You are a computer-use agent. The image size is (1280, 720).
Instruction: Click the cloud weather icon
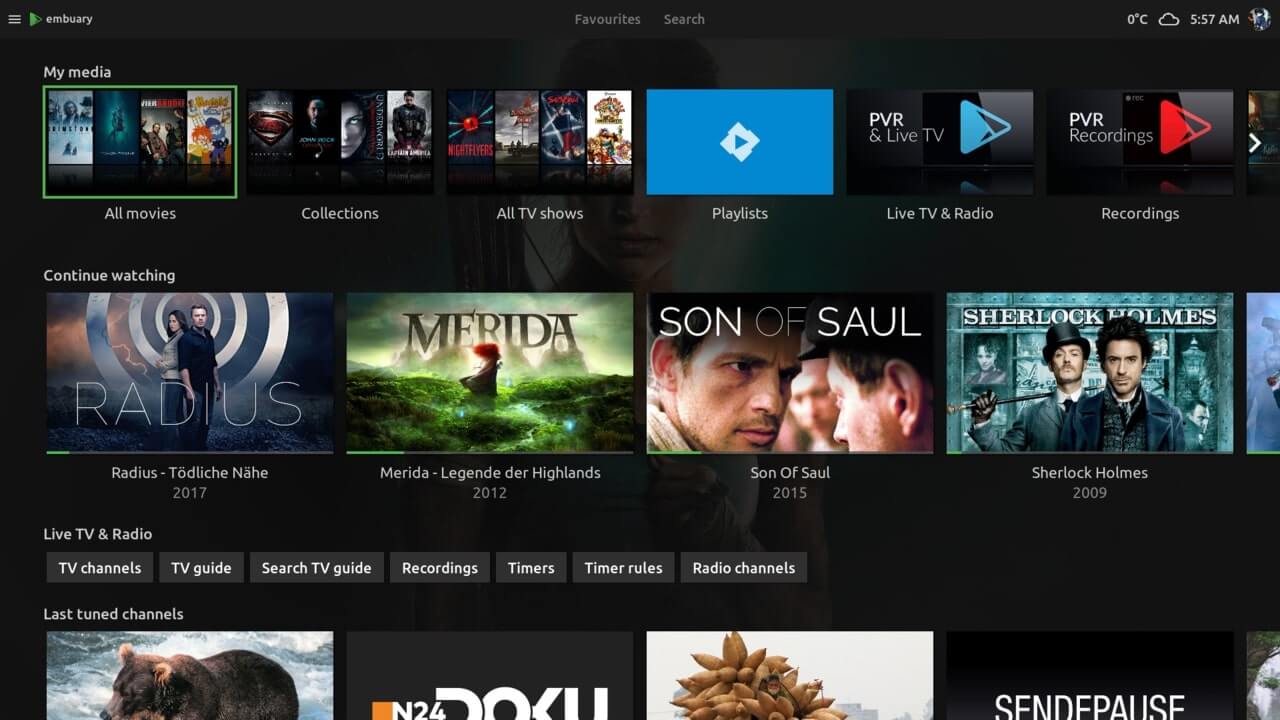1168,19
